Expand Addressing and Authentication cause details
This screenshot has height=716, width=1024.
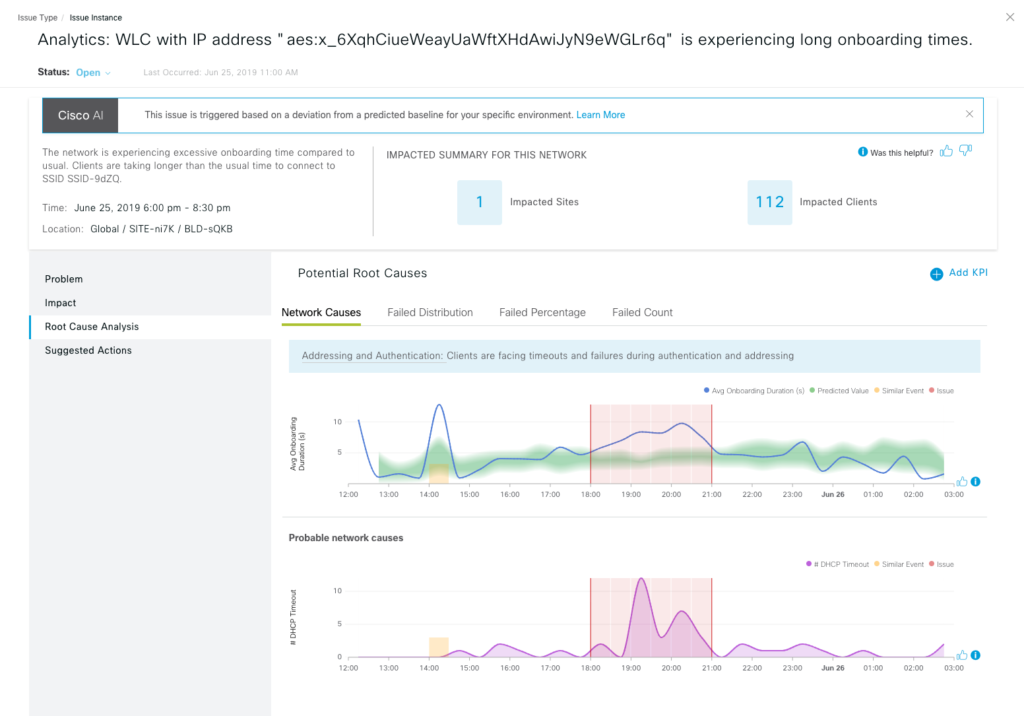[x=371, y=356]
